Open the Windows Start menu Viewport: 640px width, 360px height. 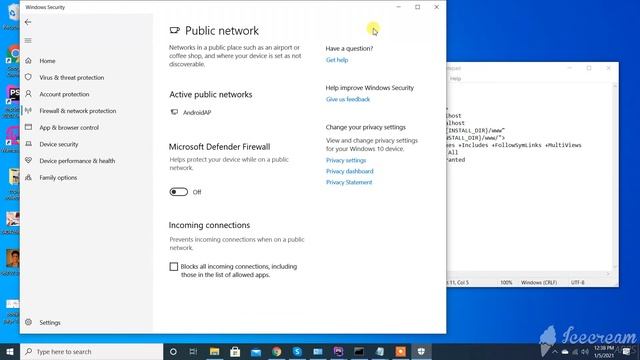10,351
